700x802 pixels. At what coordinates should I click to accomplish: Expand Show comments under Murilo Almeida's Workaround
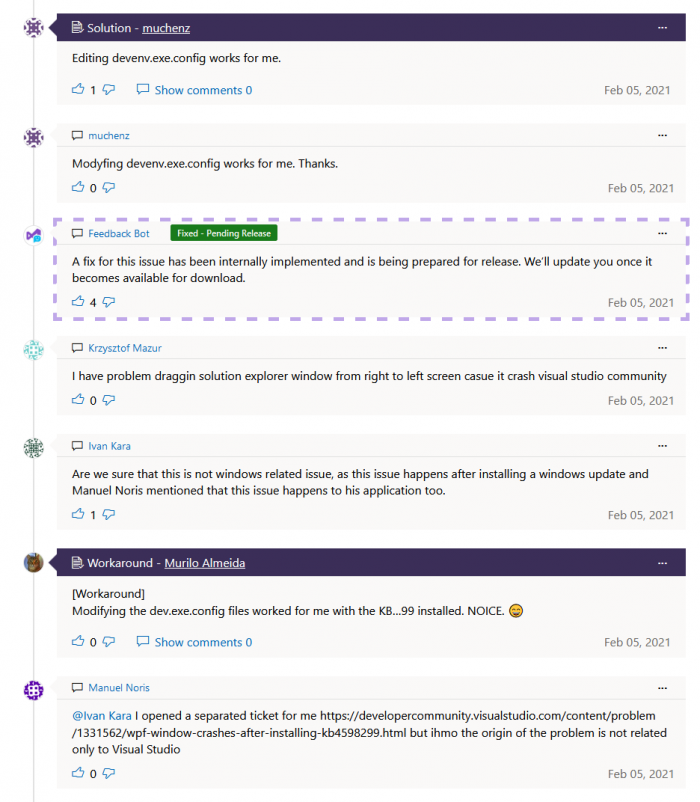[x=195, y=642]
